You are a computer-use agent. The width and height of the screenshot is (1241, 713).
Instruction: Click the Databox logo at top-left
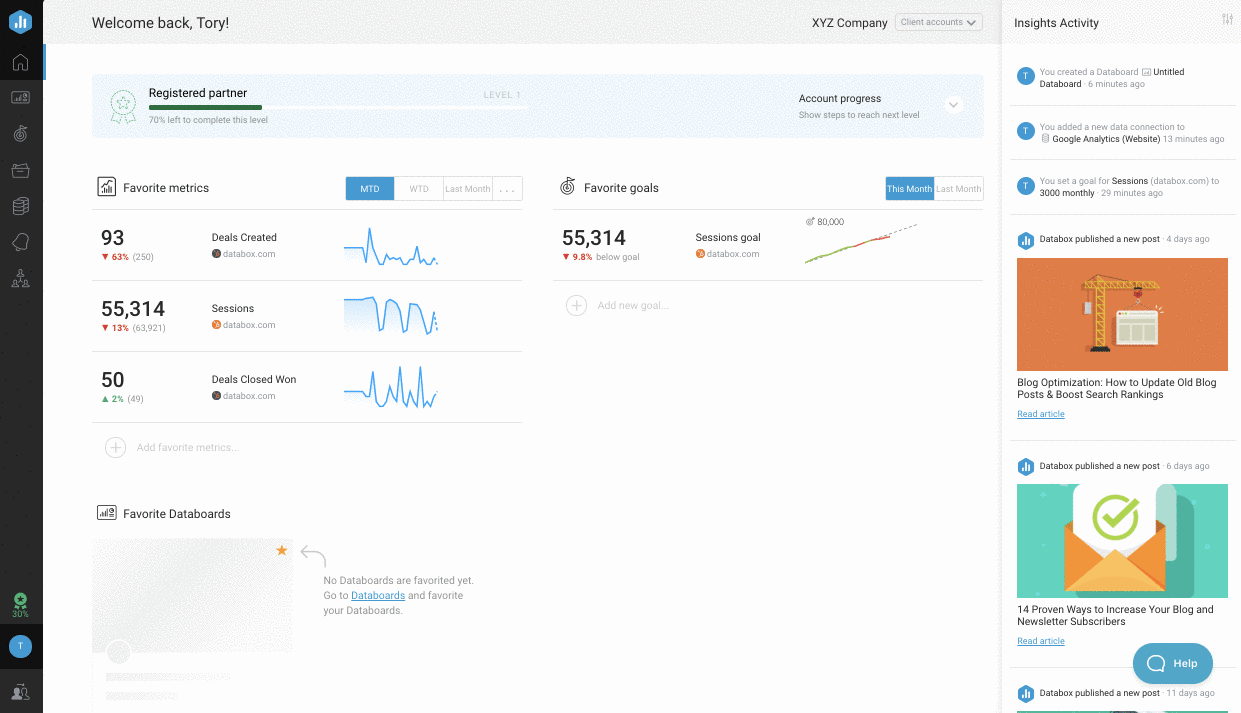[x=20, y=21]
